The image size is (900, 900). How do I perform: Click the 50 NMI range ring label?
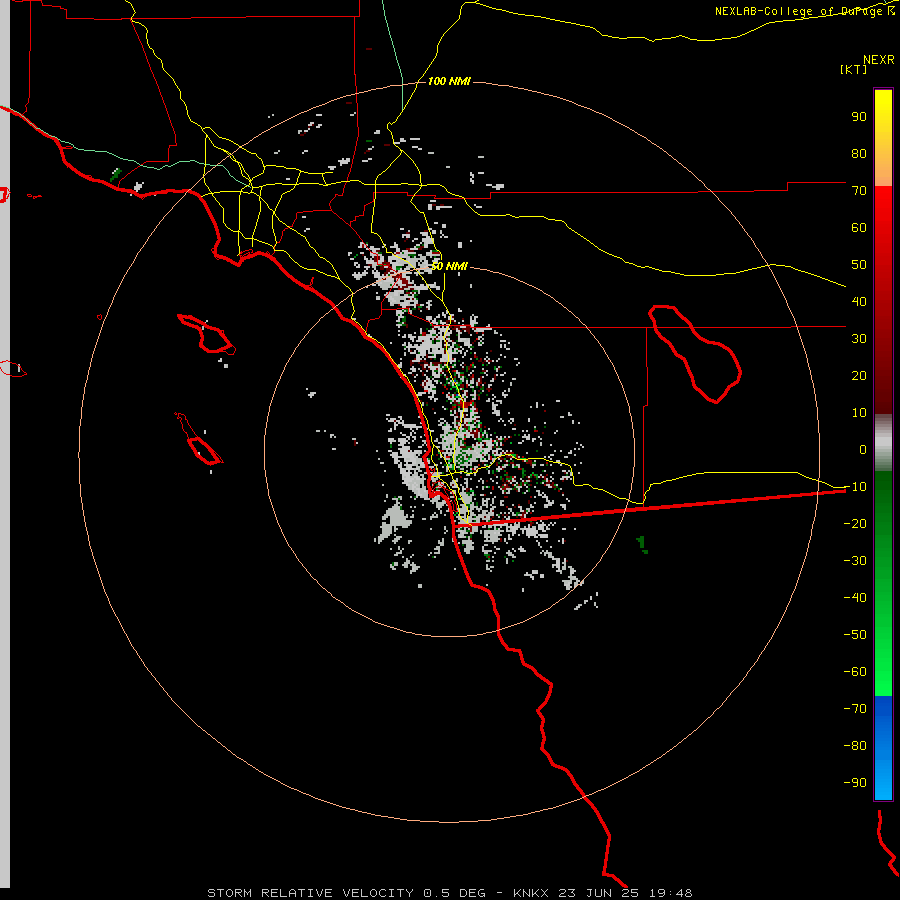(x=449, y=266)
